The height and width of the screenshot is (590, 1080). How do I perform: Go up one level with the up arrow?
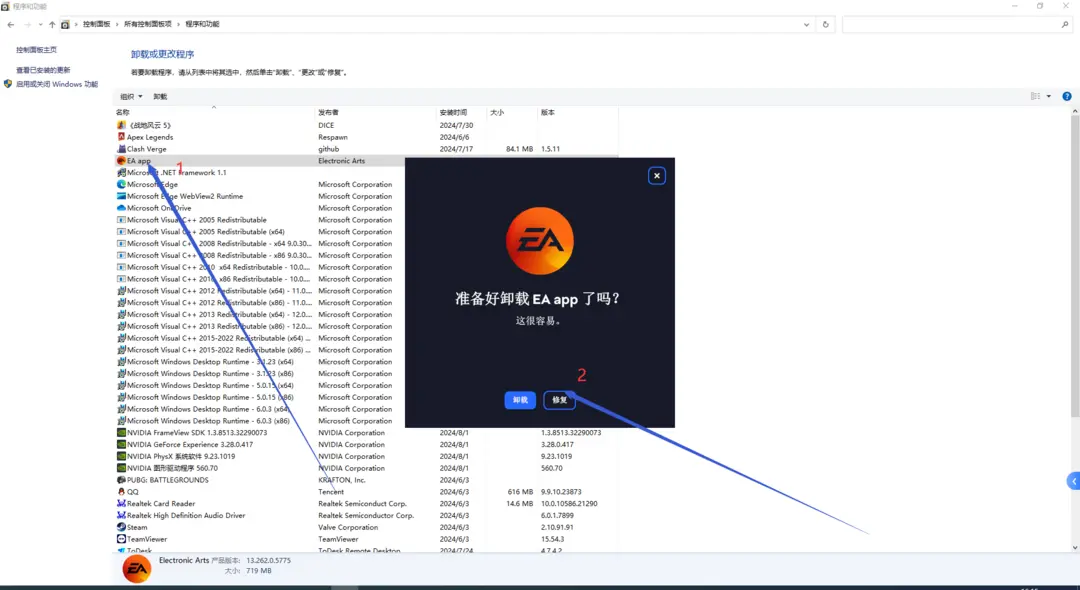coord(52,25)
